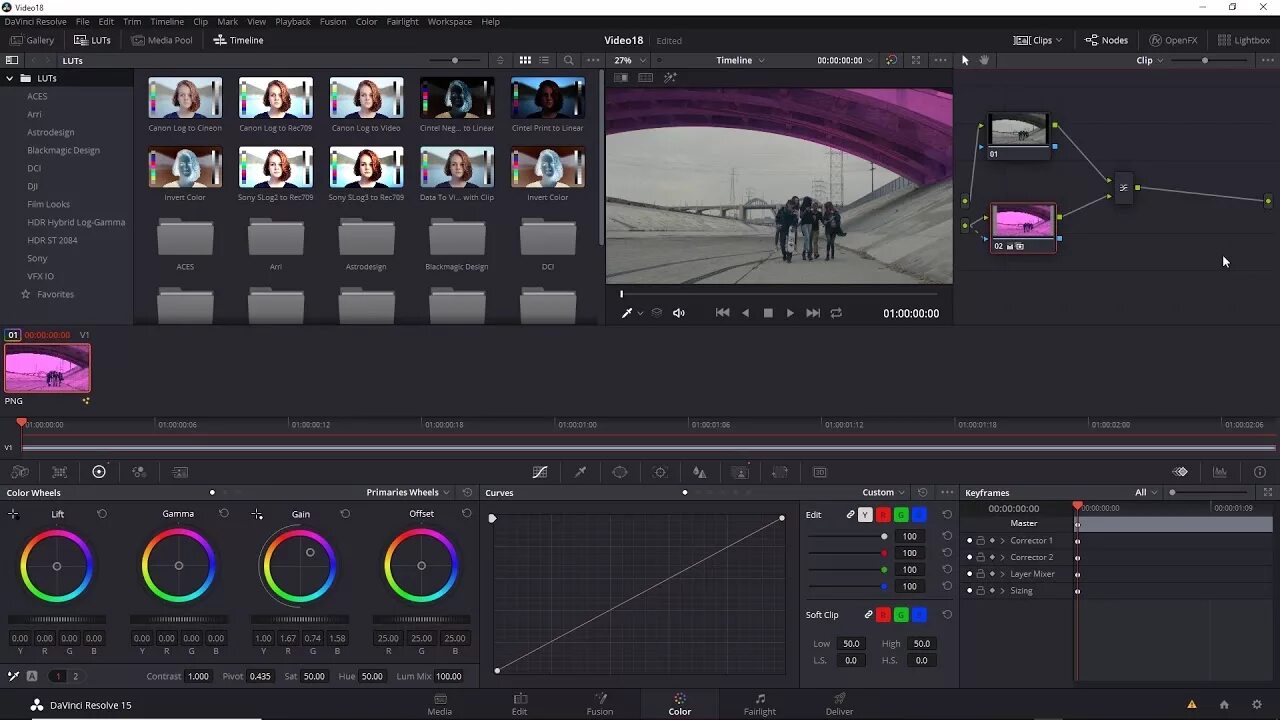This screenshot has width=1280, height=720.
Task: Select the hand pan tool in Node editor
Action: coord(984,60)
